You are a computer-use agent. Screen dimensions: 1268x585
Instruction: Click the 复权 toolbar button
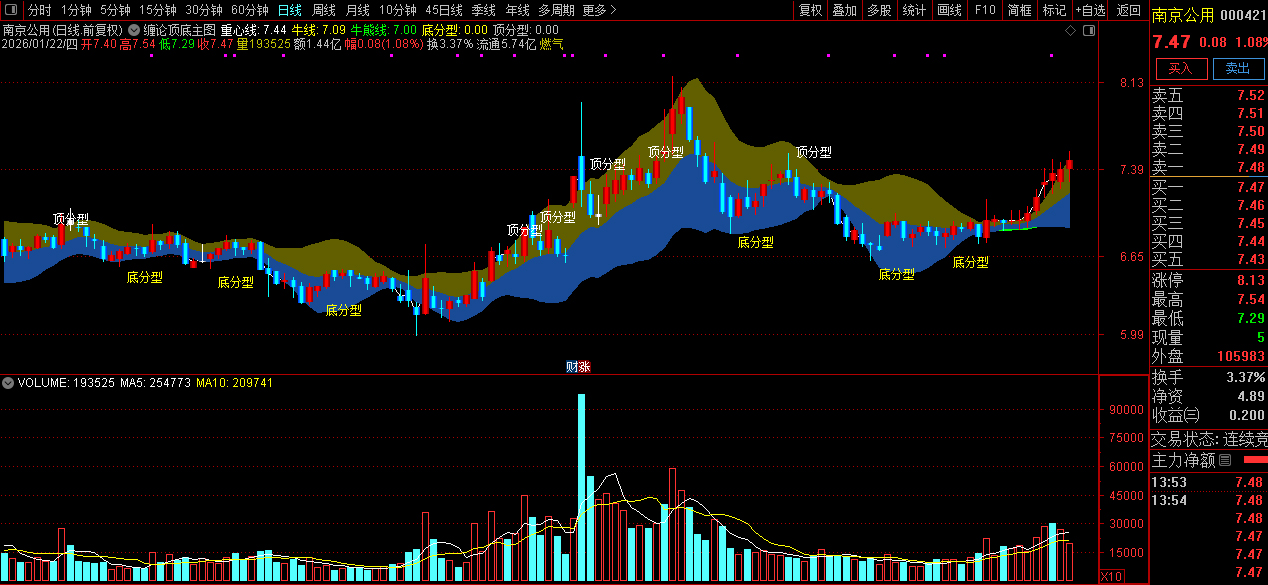point(811,10)
